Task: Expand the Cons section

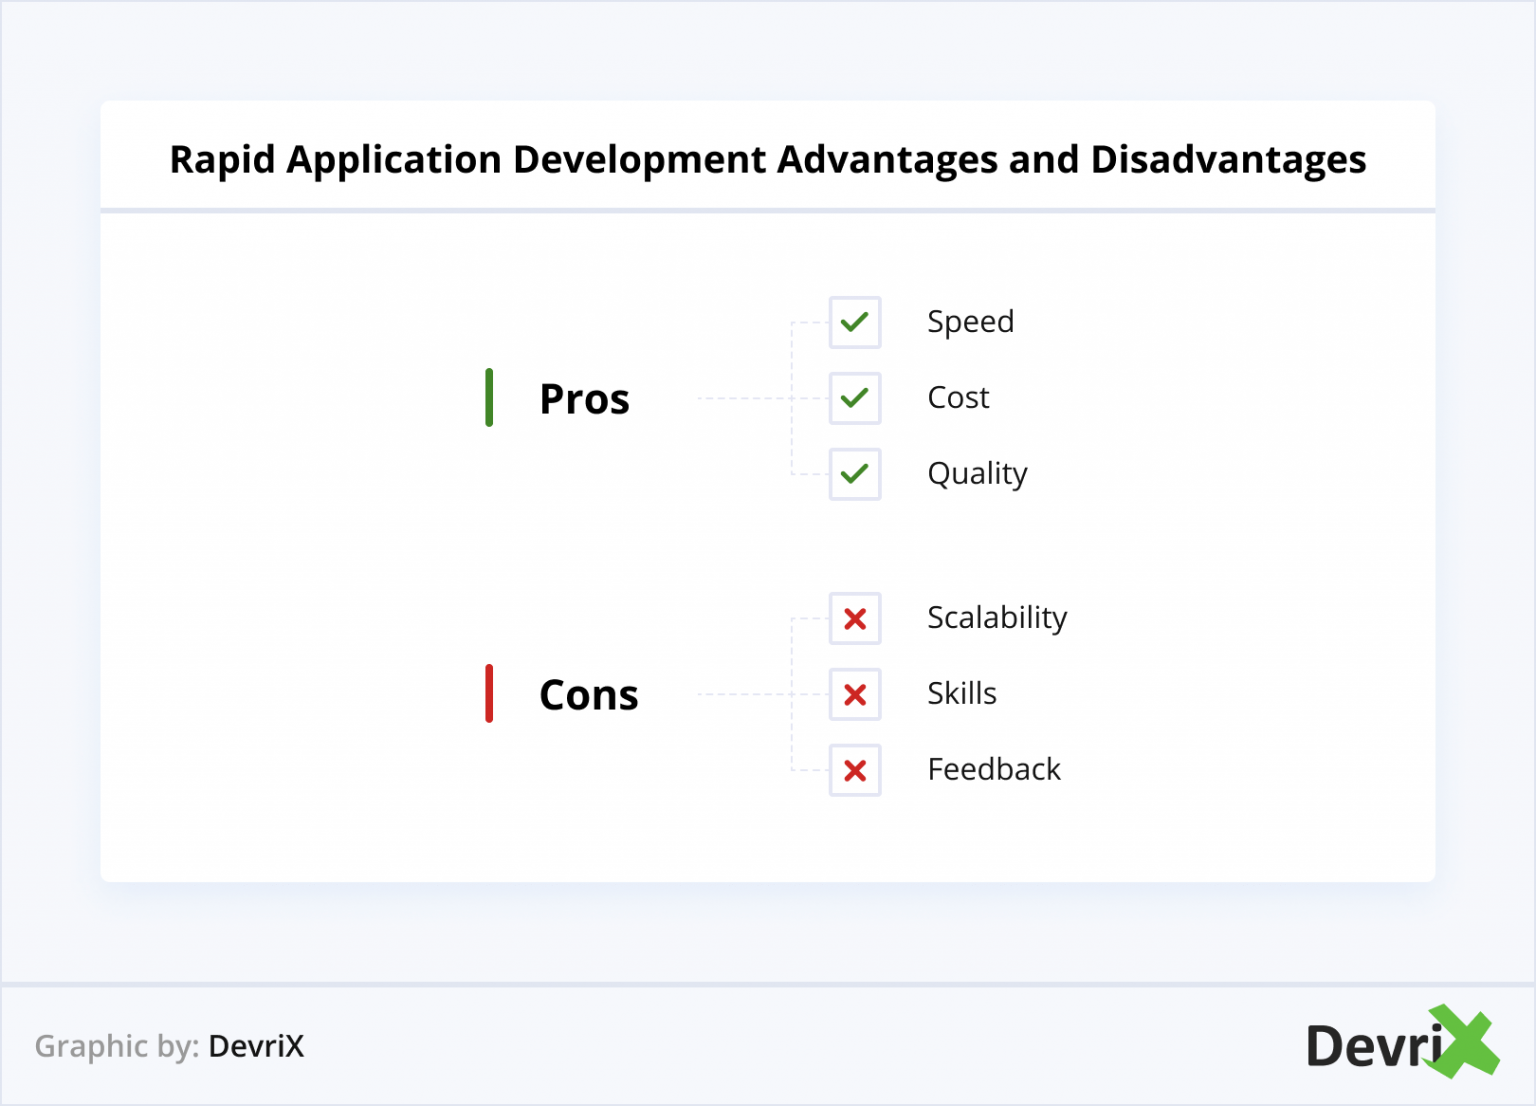Action: pos(588,694)
